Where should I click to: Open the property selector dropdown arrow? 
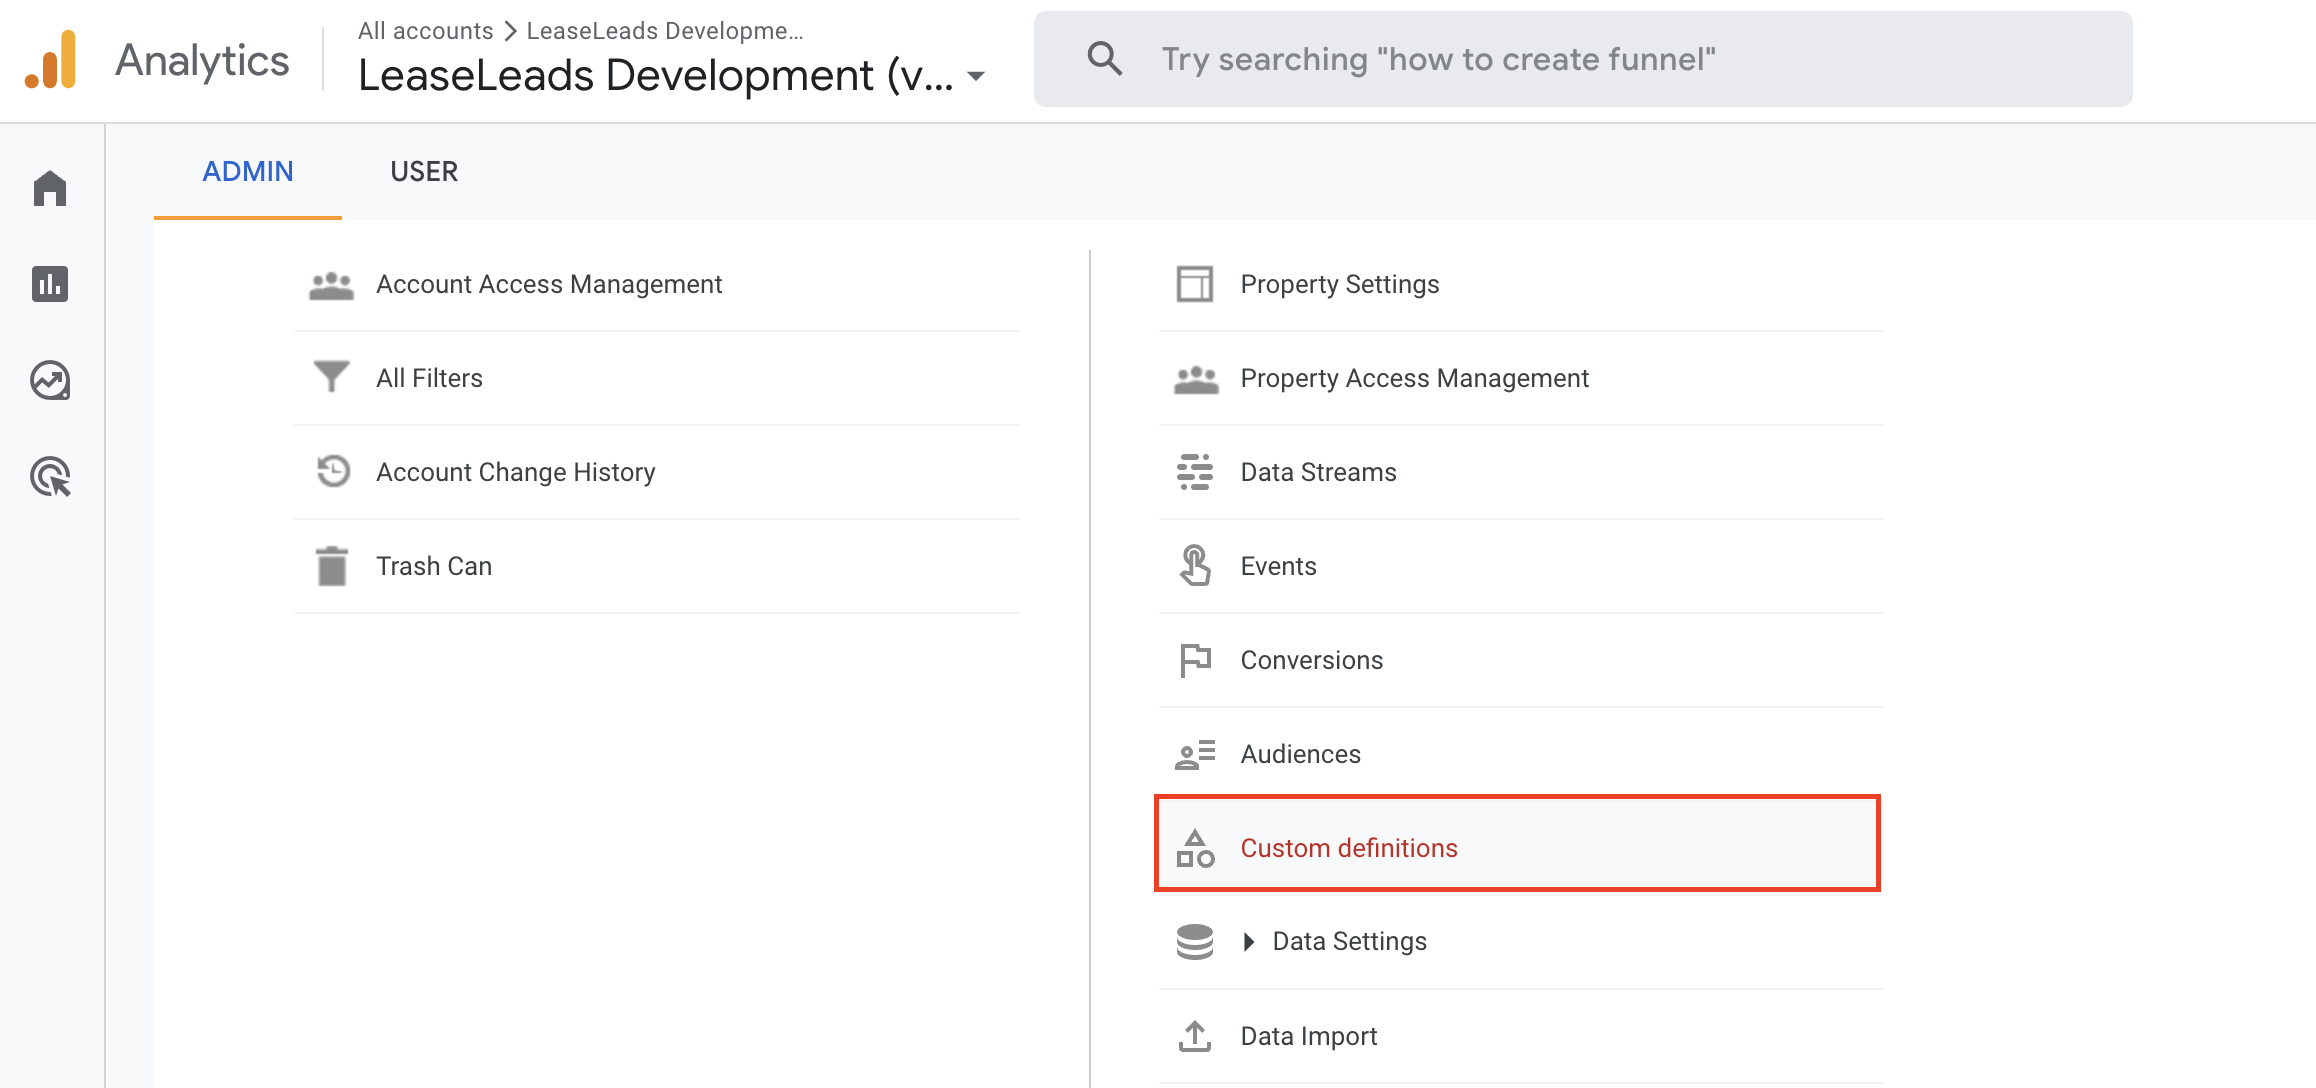pyautogui.click(x=976, y=76)
